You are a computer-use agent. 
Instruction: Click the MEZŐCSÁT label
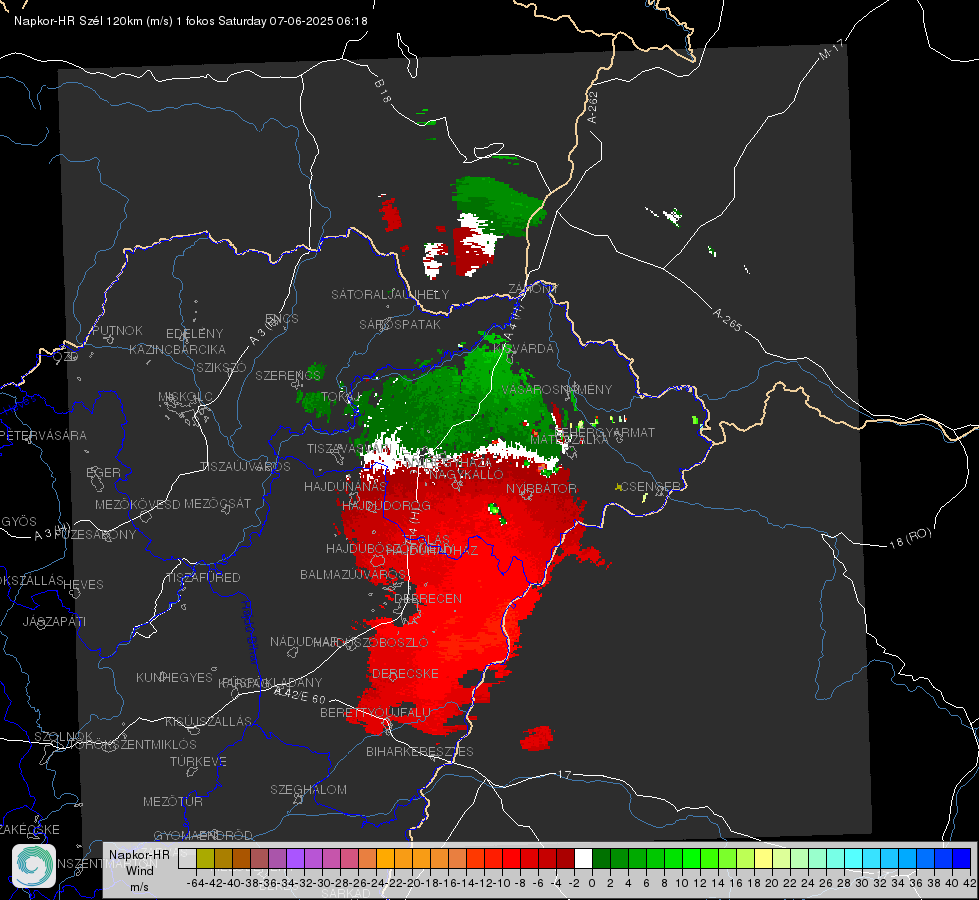217,503
